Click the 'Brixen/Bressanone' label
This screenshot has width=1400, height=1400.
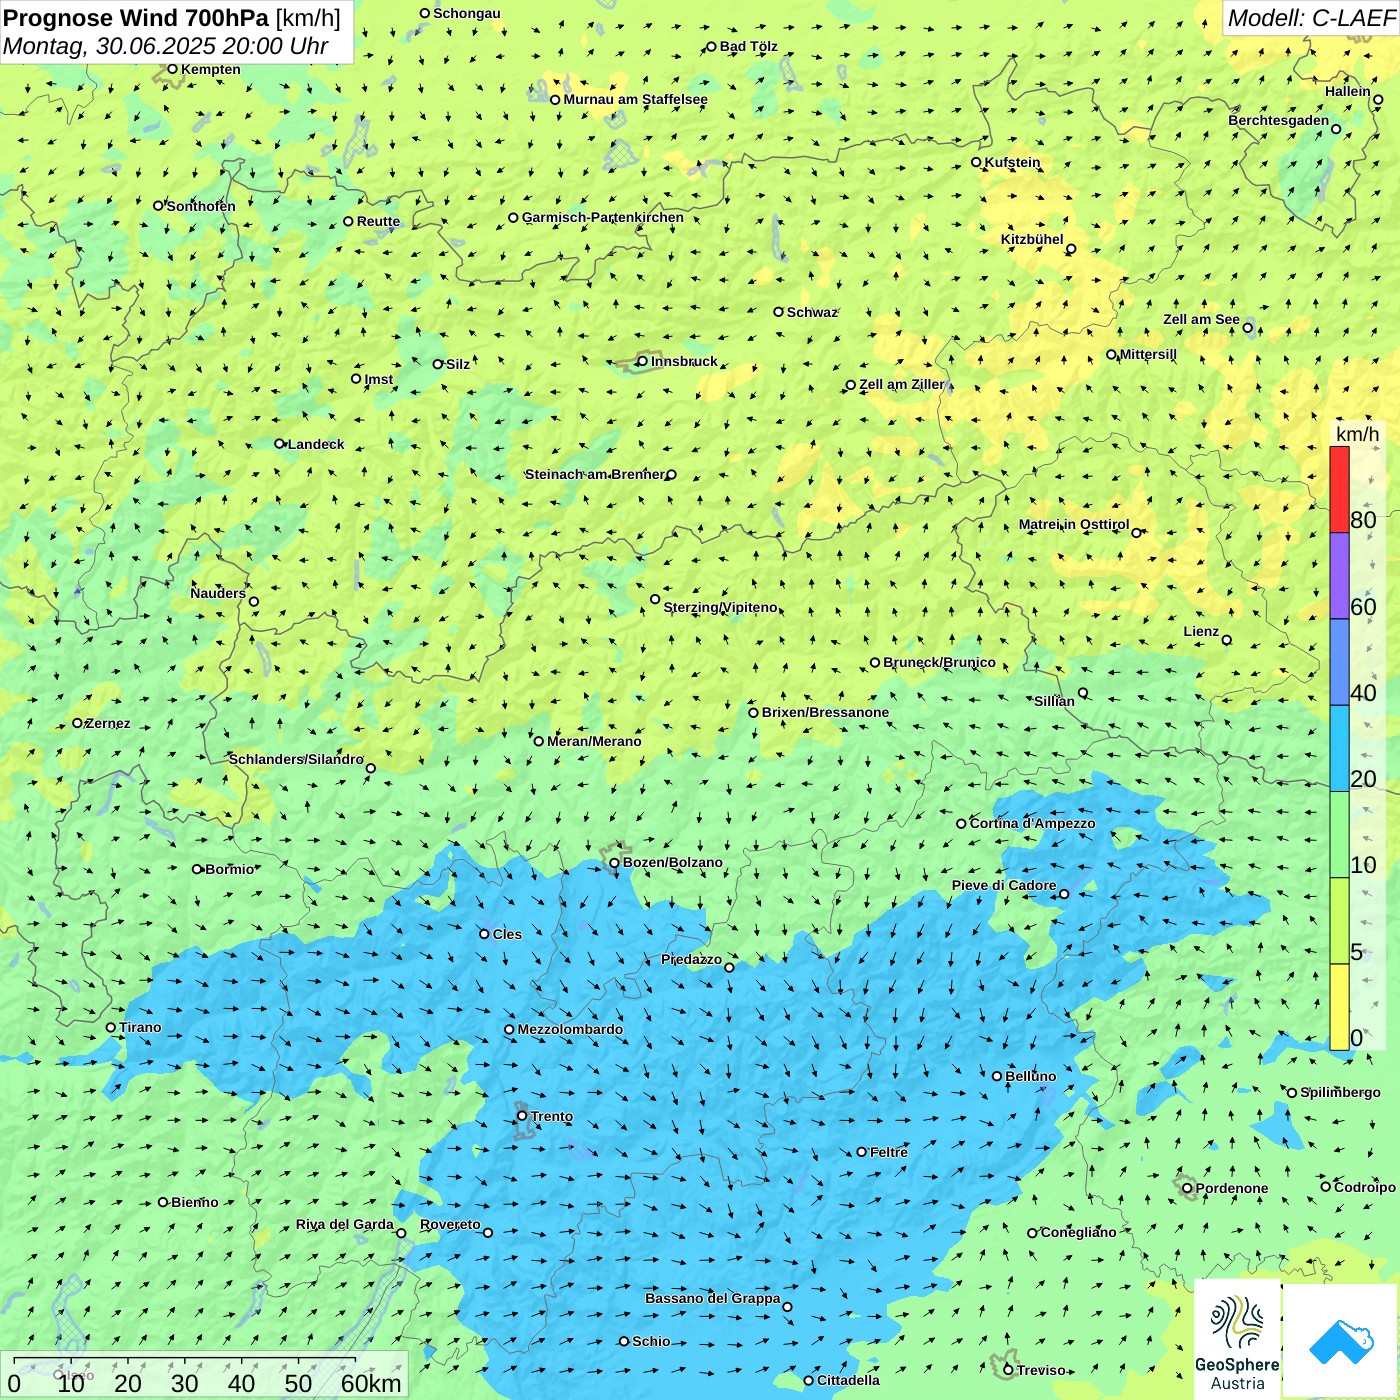click(x=825, y=712)
